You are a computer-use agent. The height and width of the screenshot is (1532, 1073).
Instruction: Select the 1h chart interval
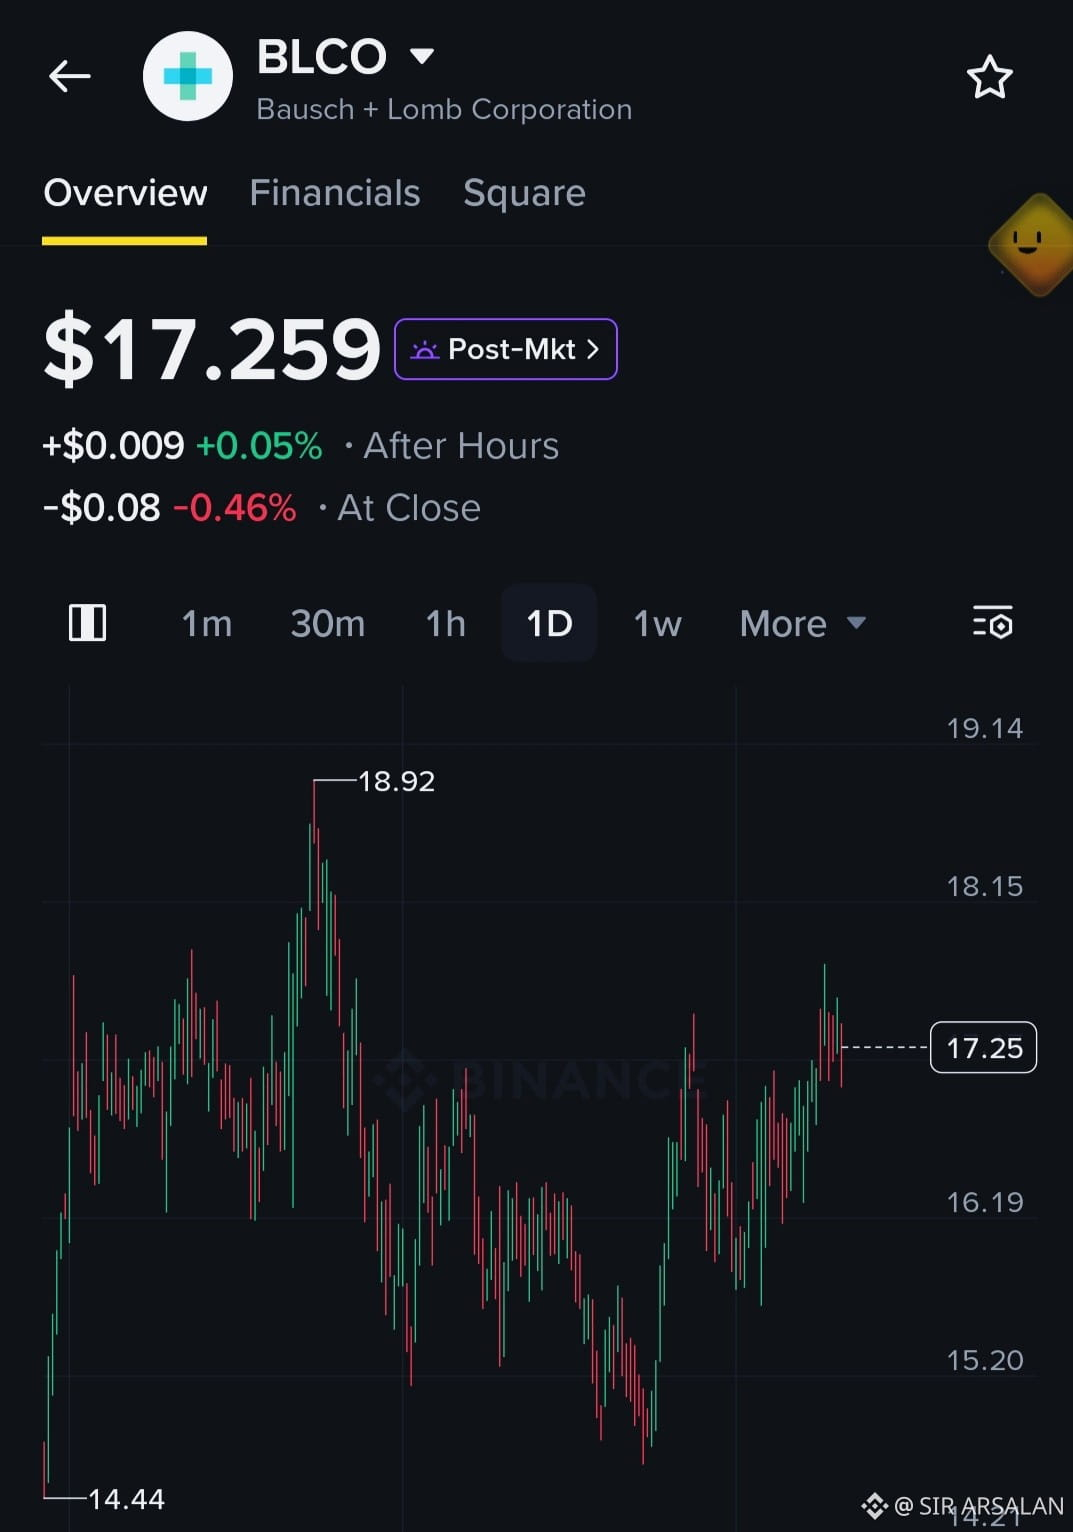(446, 624)
